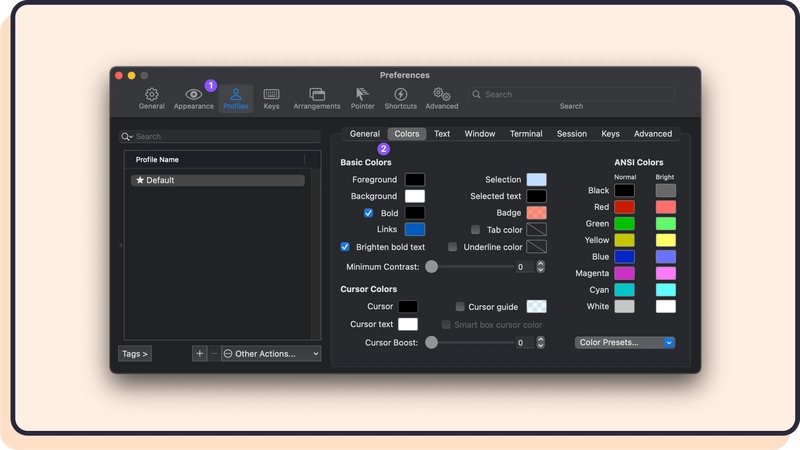Click the Tags > button
This screenshot has height=450, width=800.
(x=135, y=354)
